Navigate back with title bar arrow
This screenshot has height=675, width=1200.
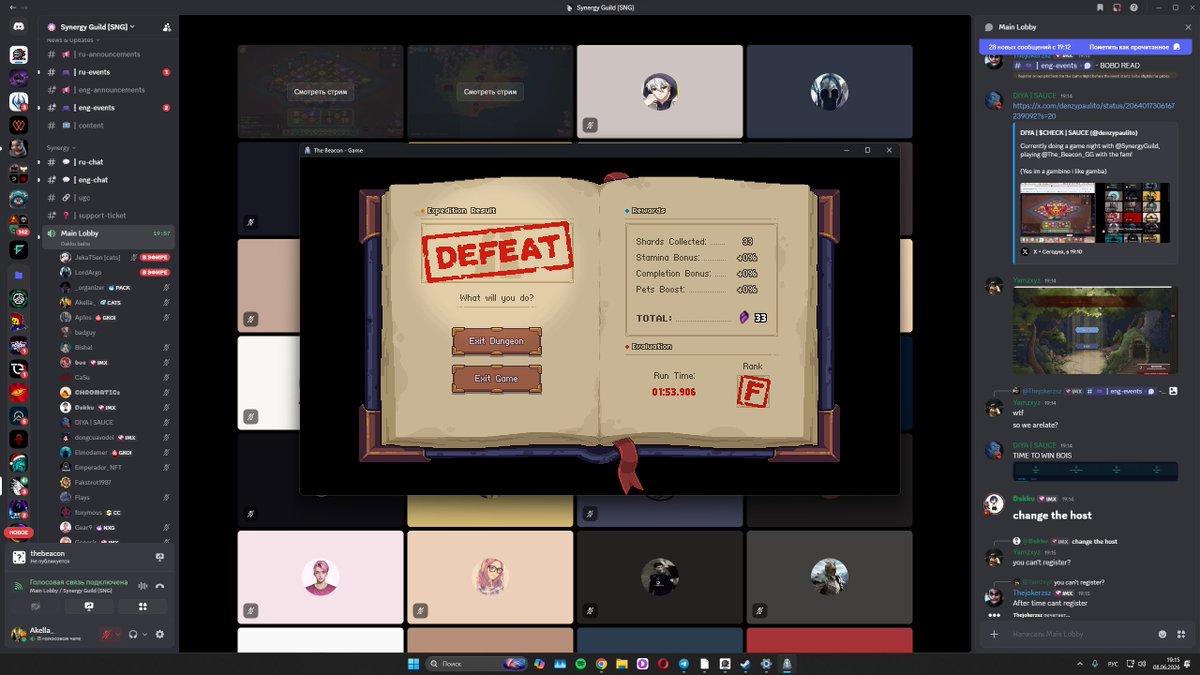click(x=11, y=7)
